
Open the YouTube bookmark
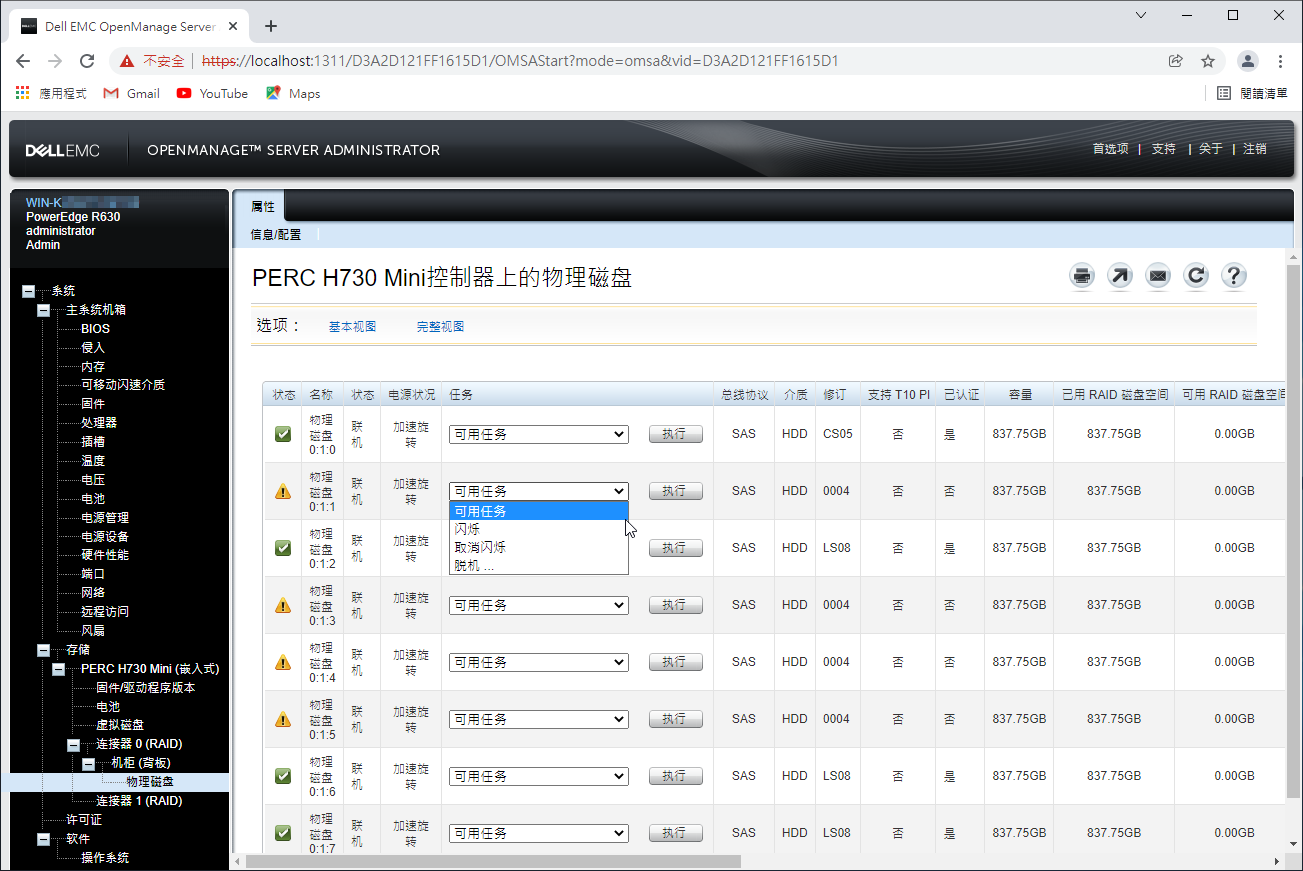point(212,93)
